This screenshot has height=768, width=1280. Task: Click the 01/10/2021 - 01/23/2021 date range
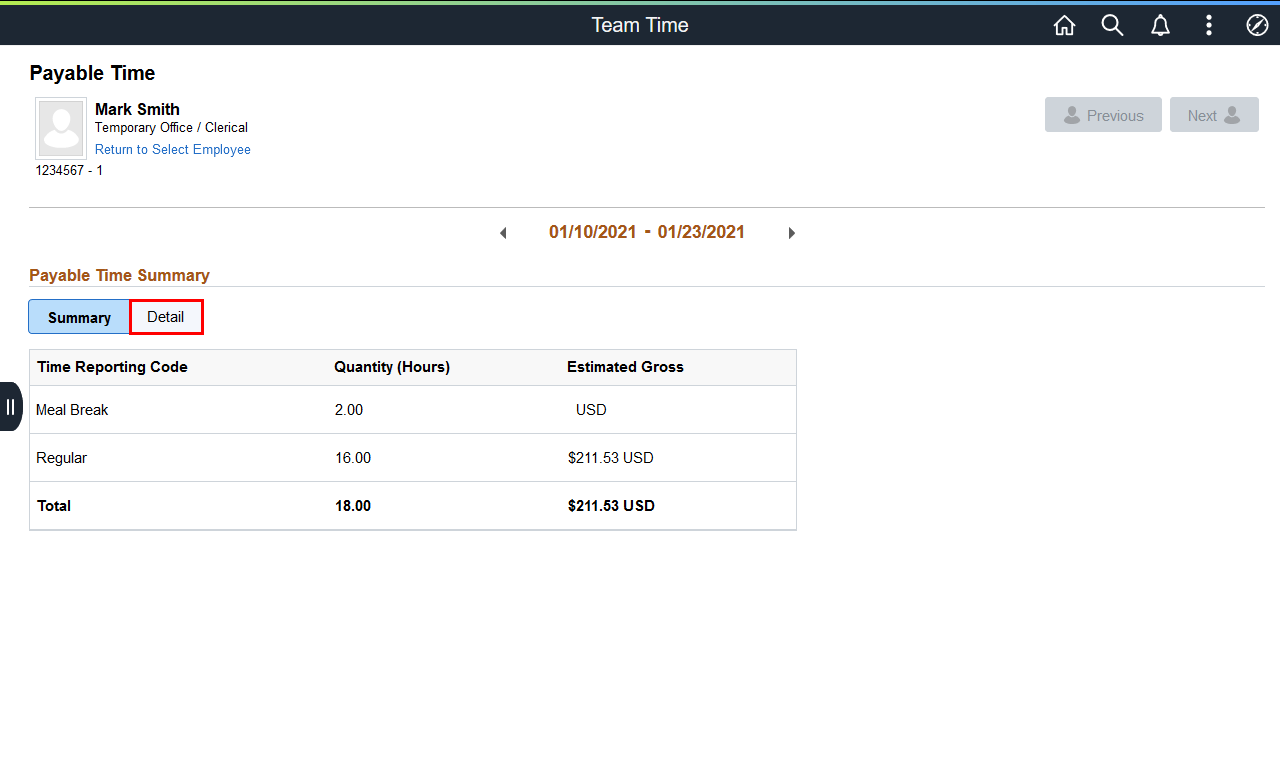pyautogui.click(x=647, y=232)
